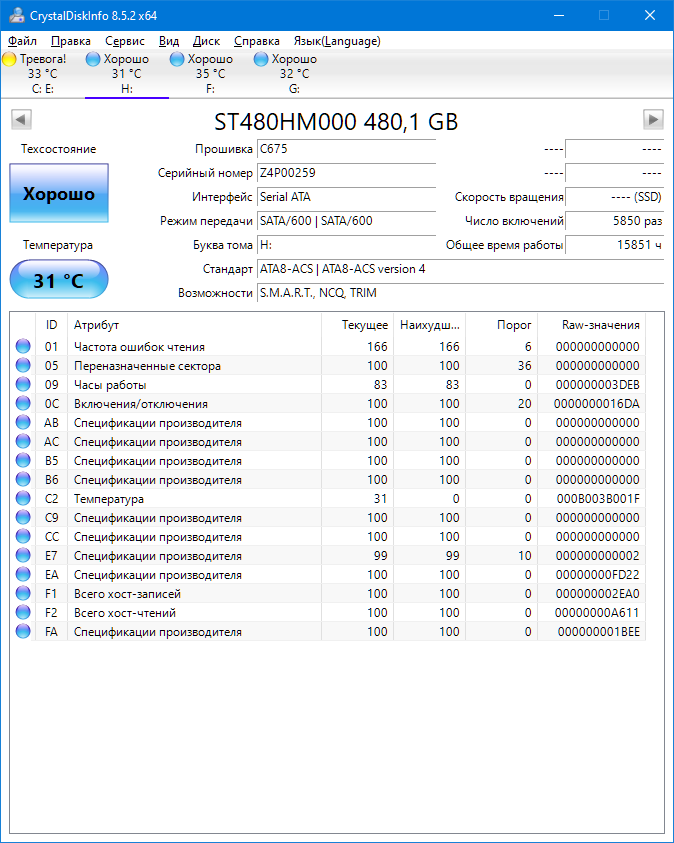Select the Хорошо 32 °C G: disk
The image size is (674, 843).
[294, 74]
